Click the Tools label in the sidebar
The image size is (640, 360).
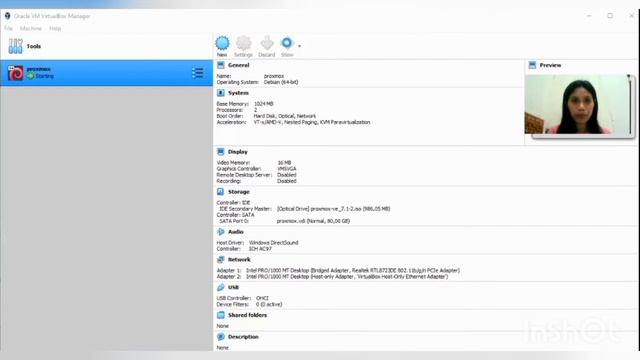[x=34, y=46]
